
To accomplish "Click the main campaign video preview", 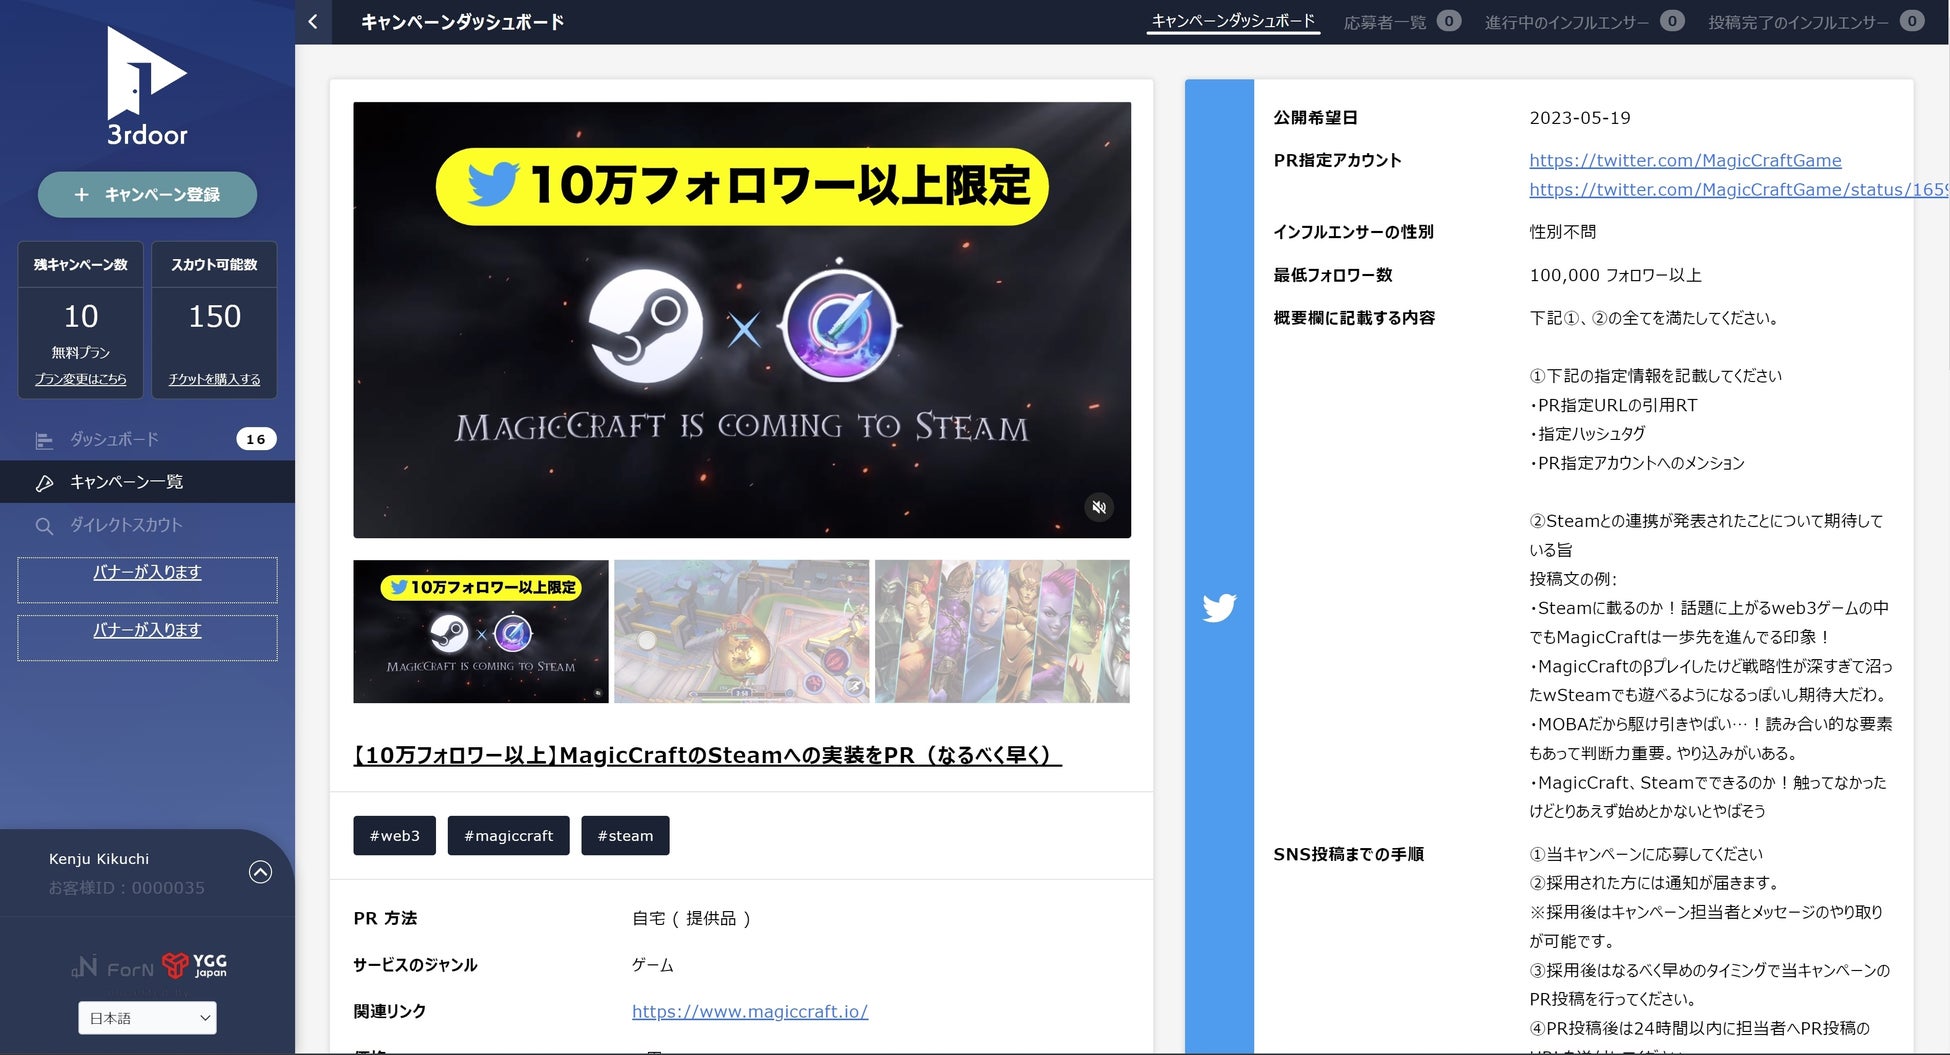I will (742, 320).
